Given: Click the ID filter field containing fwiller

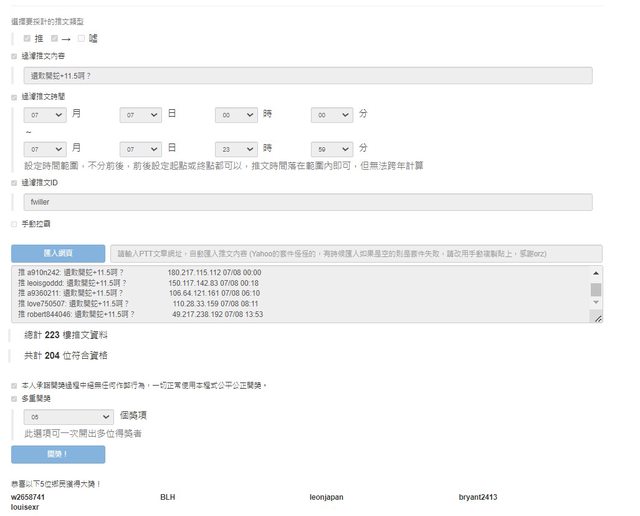Looking at the screenshot, I should [x=308, y=202].
